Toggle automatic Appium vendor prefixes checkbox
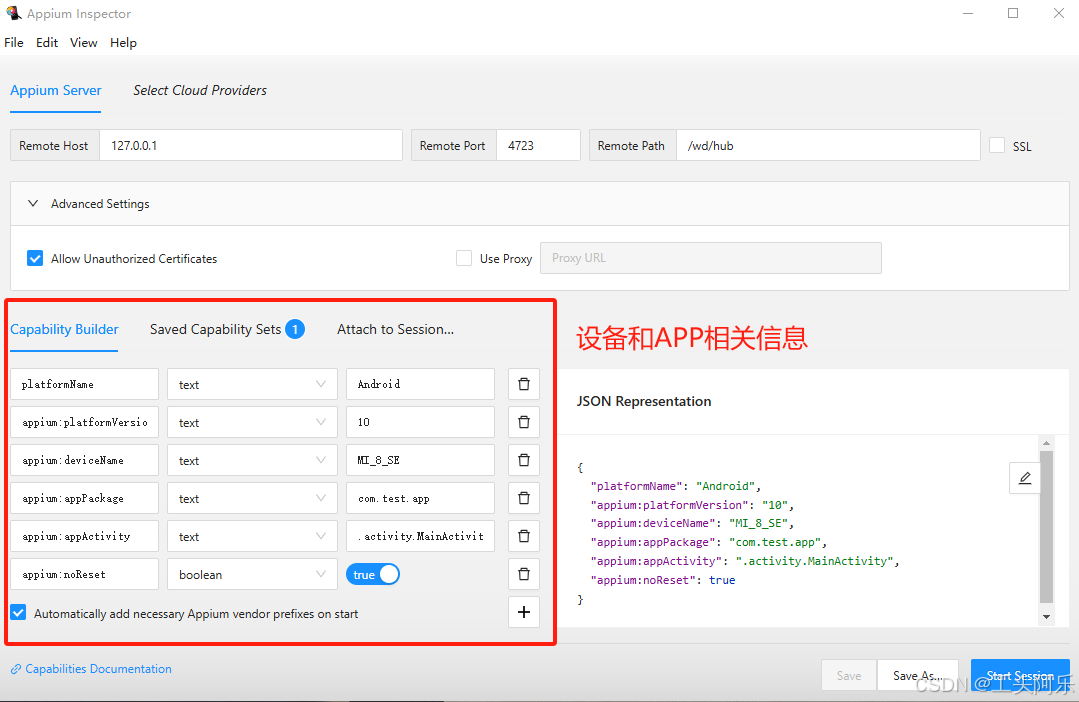This screenshot has height=702, width=1079. click(19, 613)
